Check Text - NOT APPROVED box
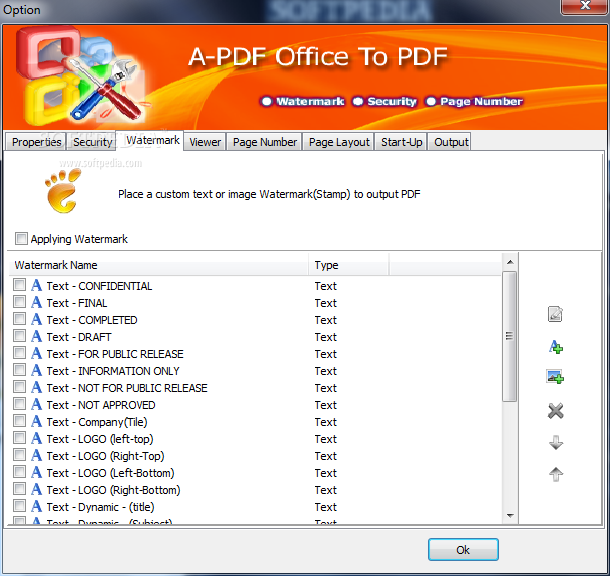 tap(19, 404)
